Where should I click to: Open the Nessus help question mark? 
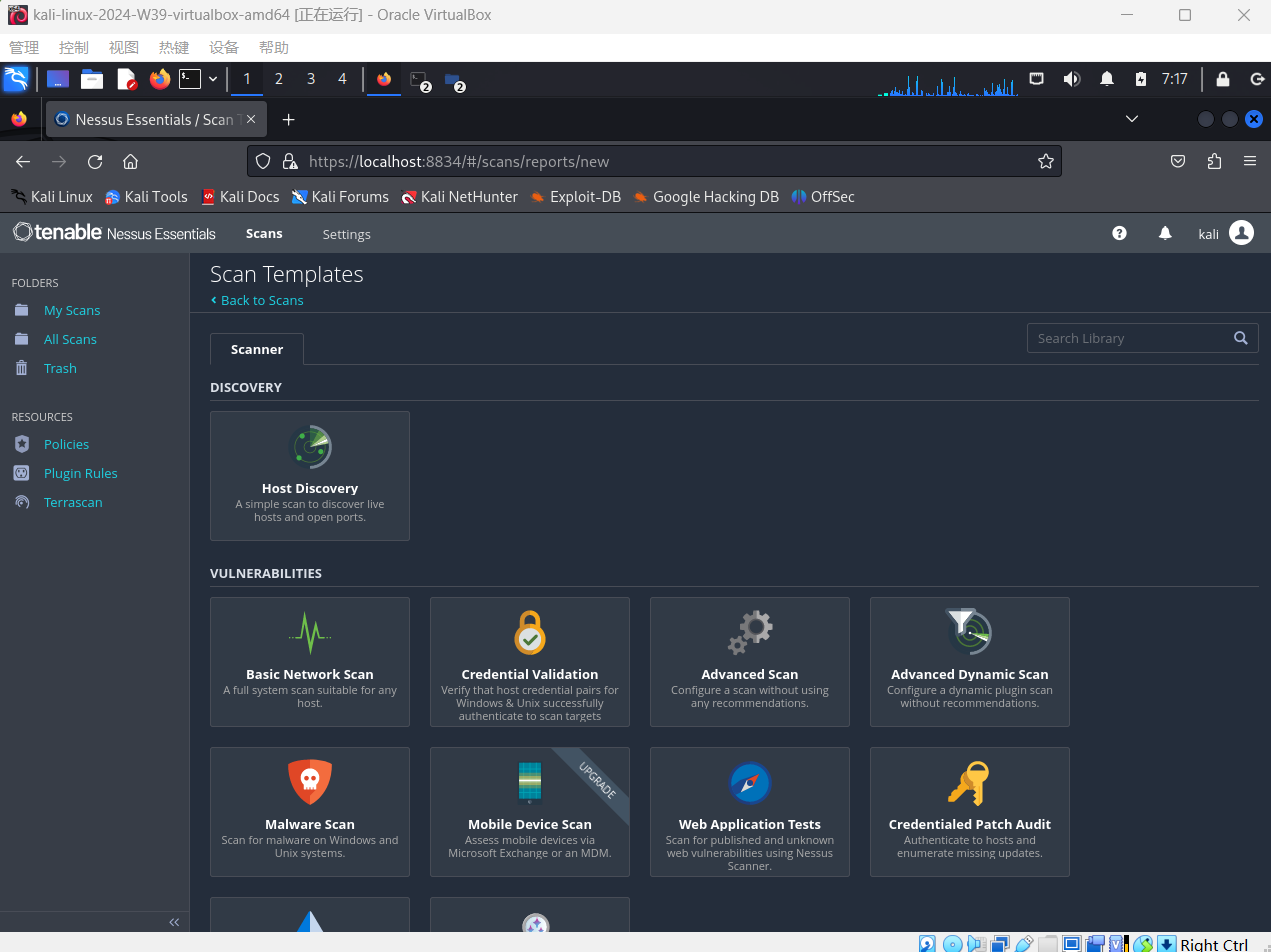pos(1119,233)
